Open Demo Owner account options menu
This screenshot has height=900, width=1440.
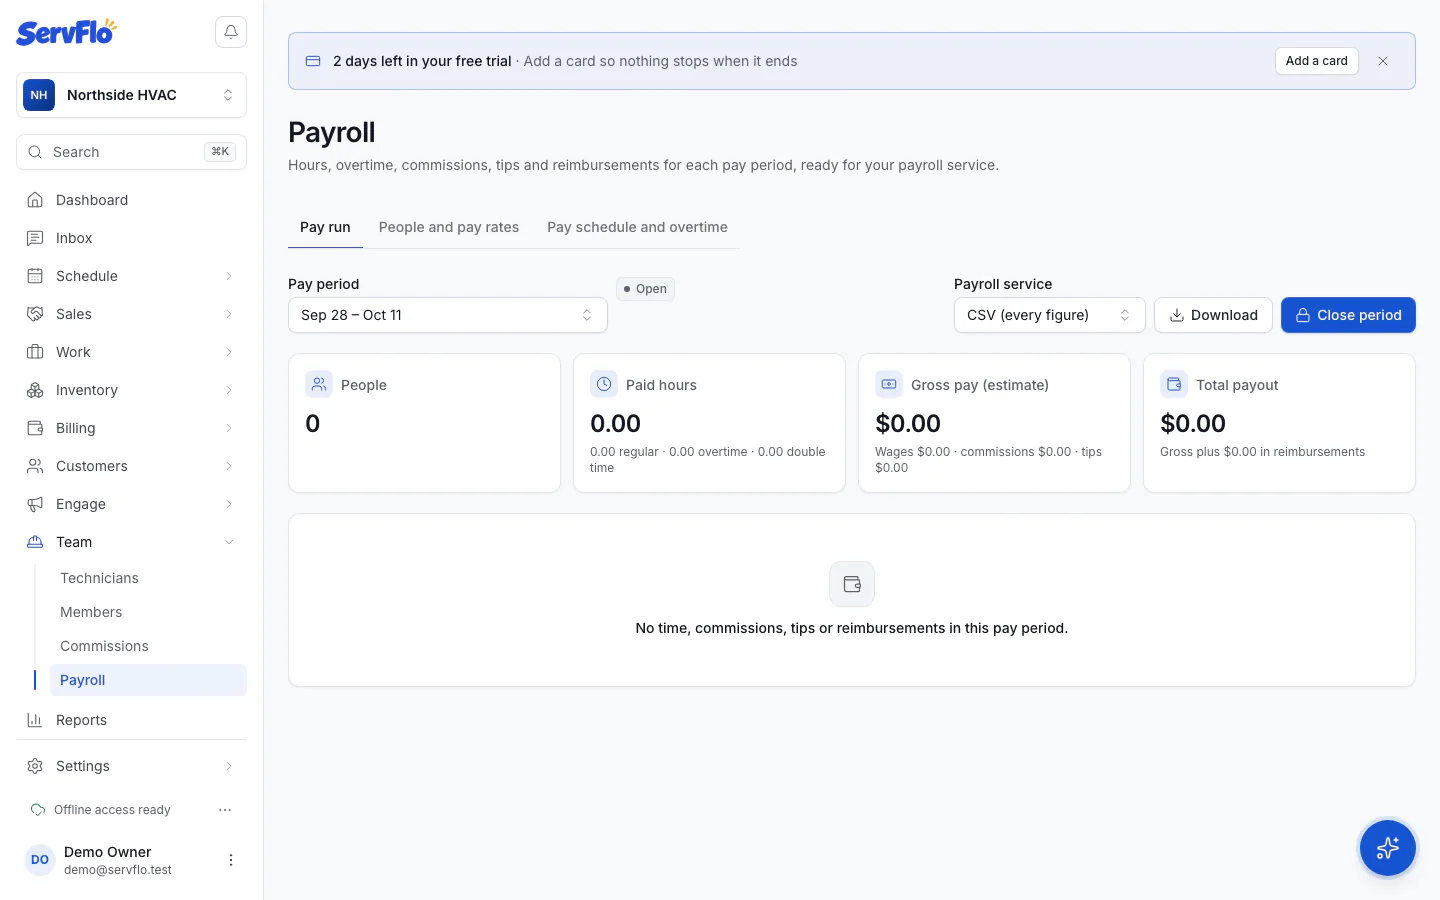tap(231, 860)
